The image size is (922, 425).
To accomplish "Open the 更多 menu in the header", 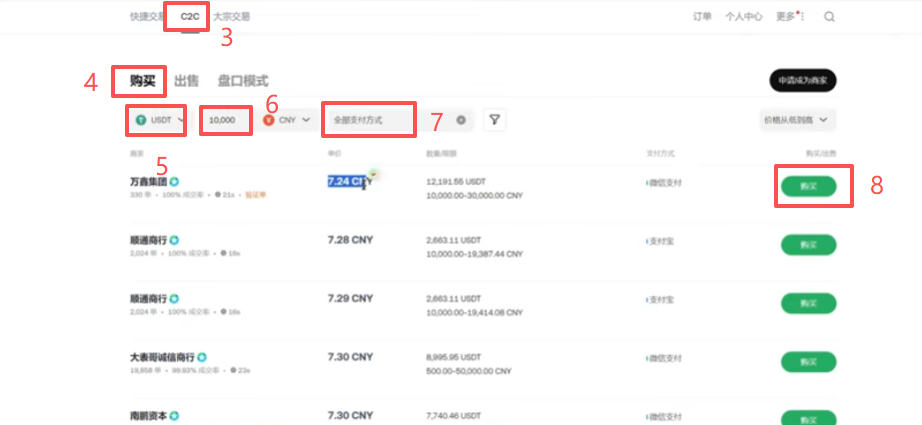I will pos(790,16).
